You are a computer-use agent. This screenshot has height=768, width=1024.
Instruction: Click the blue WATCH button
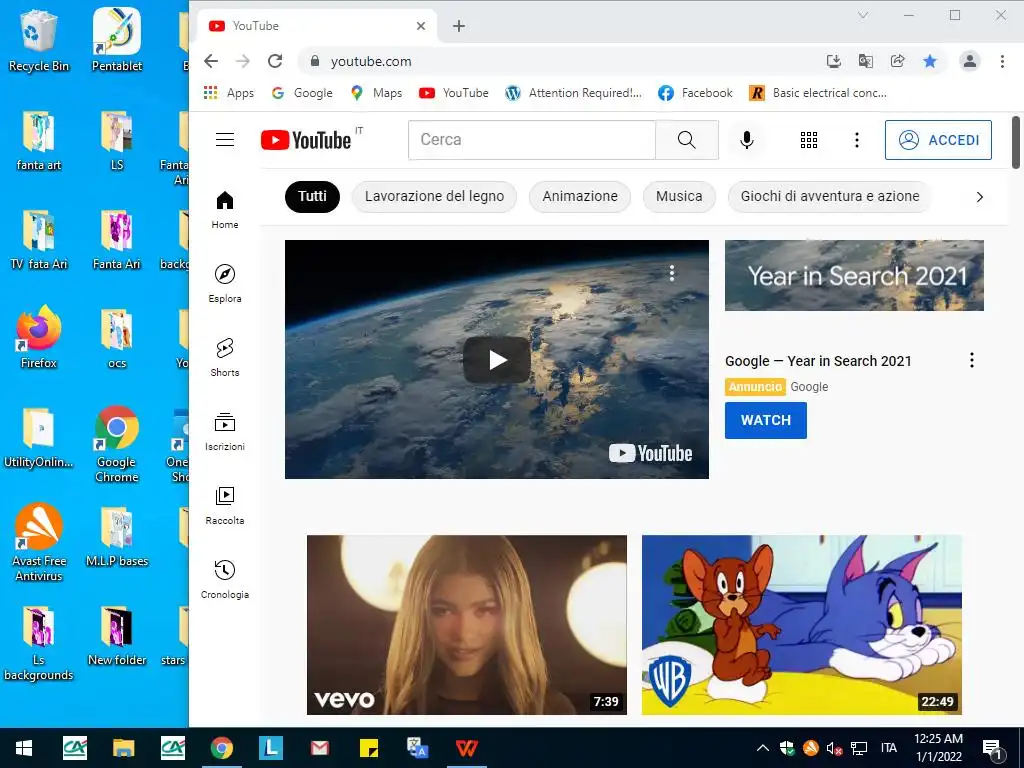pos(765,420)
